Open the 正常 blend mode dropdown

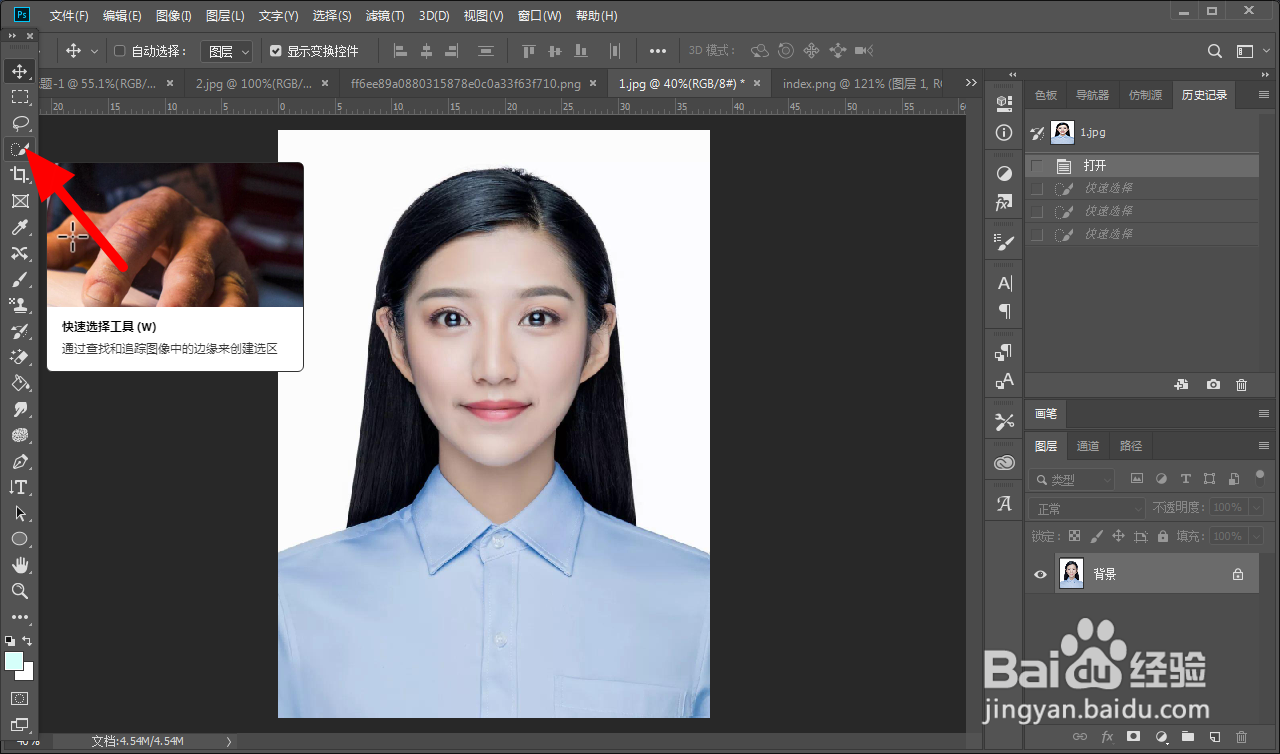pos(1085,508)
